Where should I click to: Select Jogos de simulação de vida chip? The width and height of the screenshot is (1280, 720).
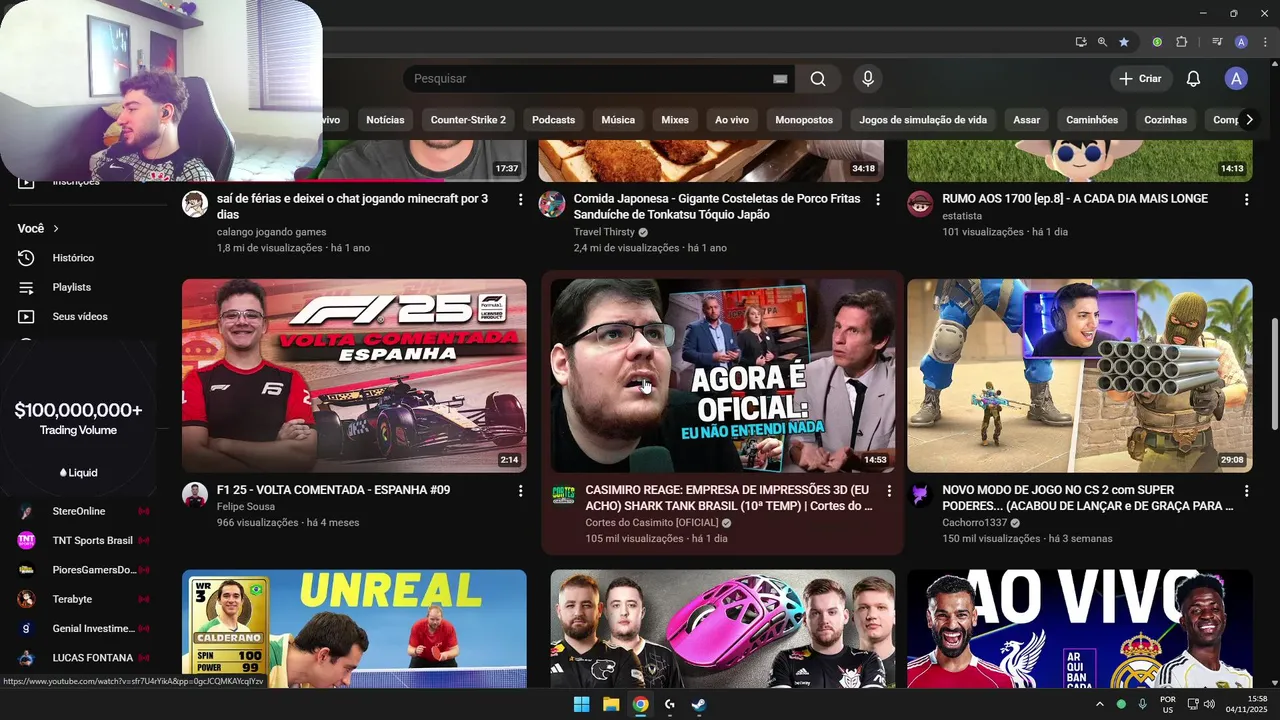point(923,120)
